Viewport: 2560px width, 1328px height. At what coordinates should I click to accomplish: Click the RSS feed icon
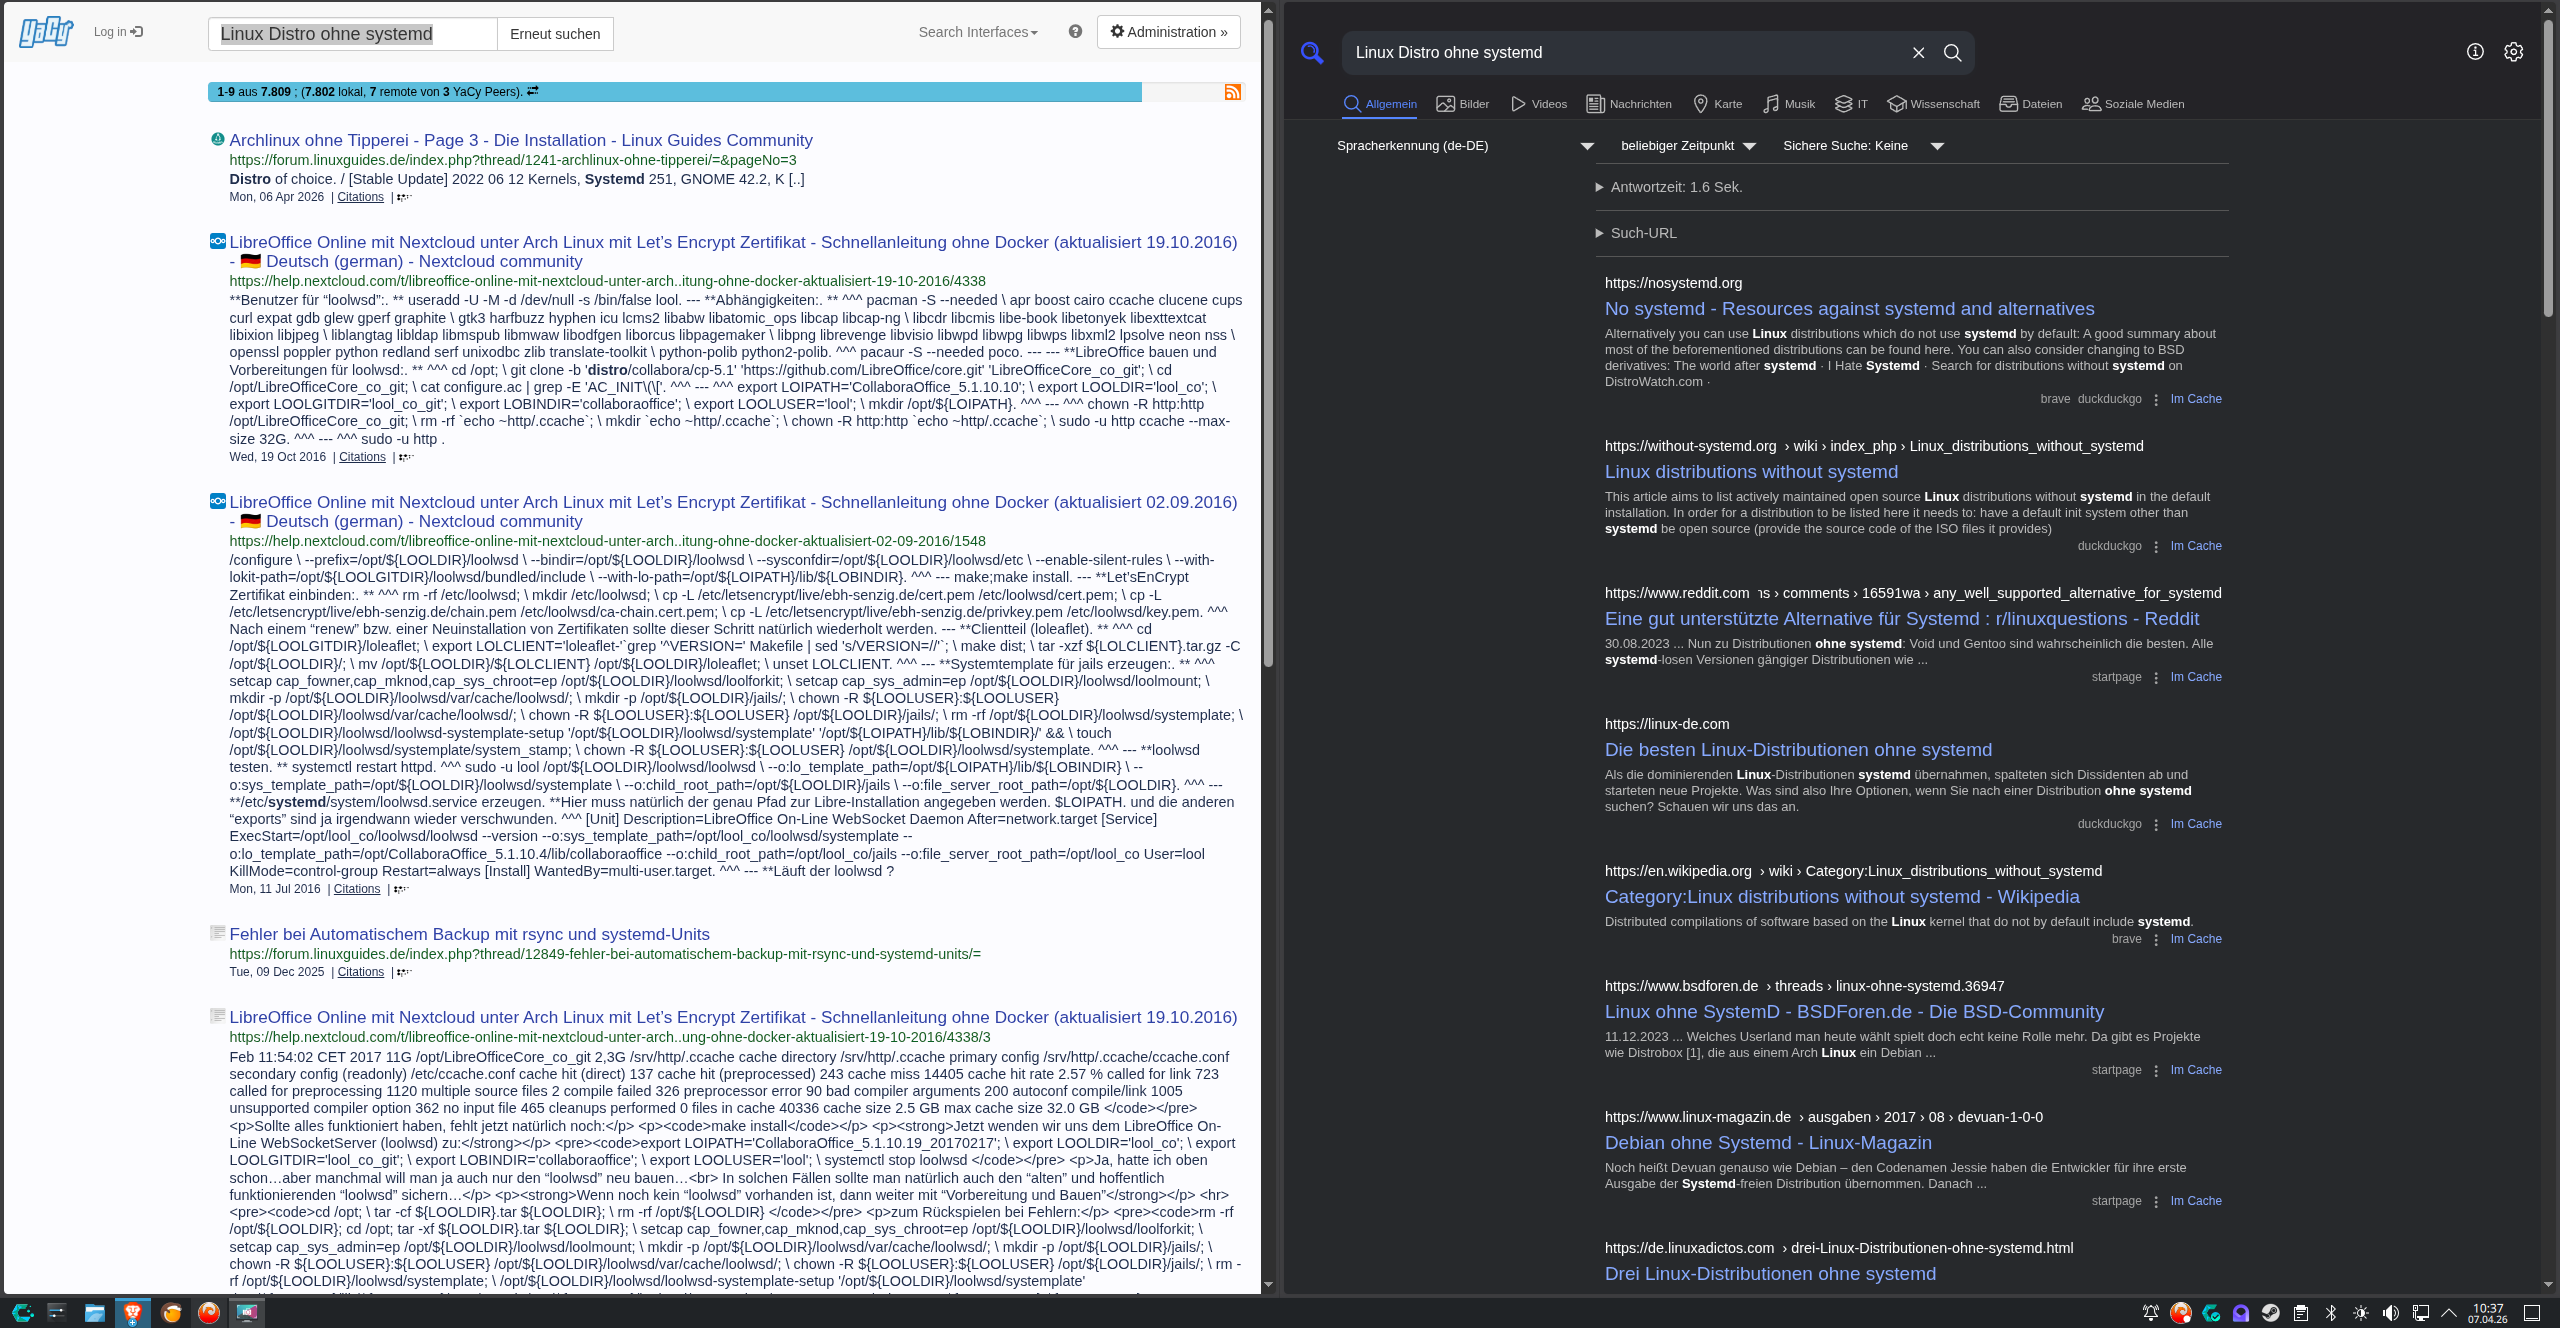click(1232, 92)
